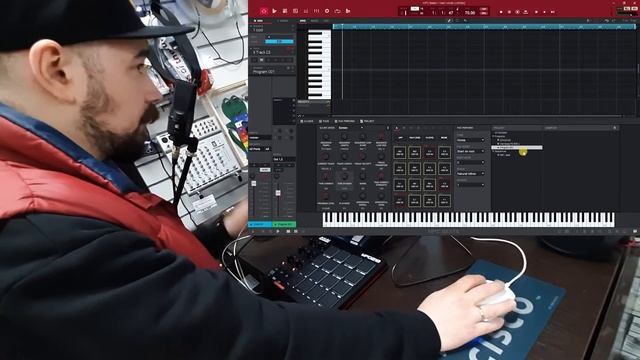Image resolution: width=640 pixels, height=360 pixels.
Task: Click the icon at far right of status bar
Action: [635, 231]
